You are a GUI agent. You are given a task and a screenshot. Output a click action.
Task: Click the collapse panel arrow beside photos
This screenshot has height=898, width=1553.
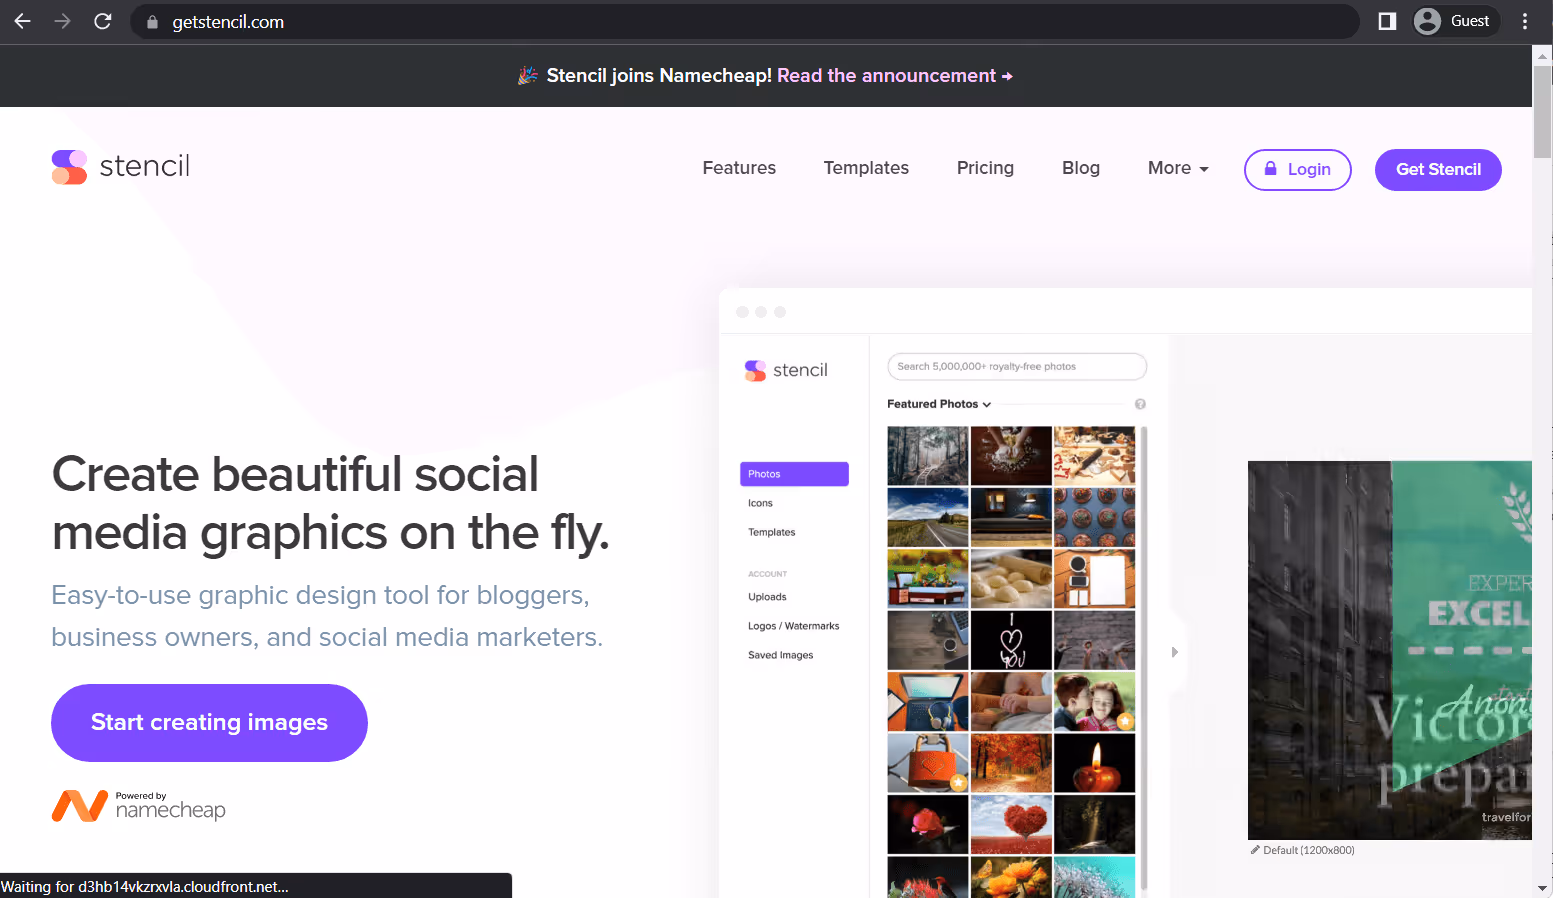1175,652
